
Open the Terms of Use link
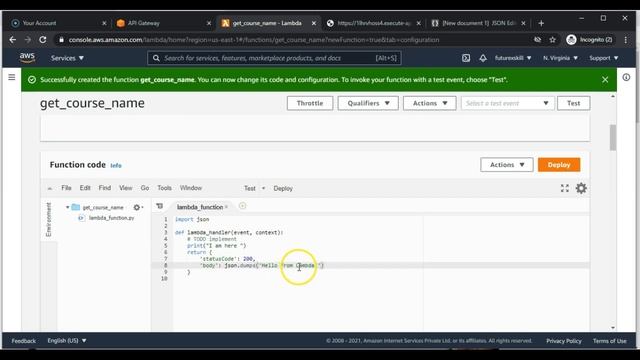[x=609, y=340]
